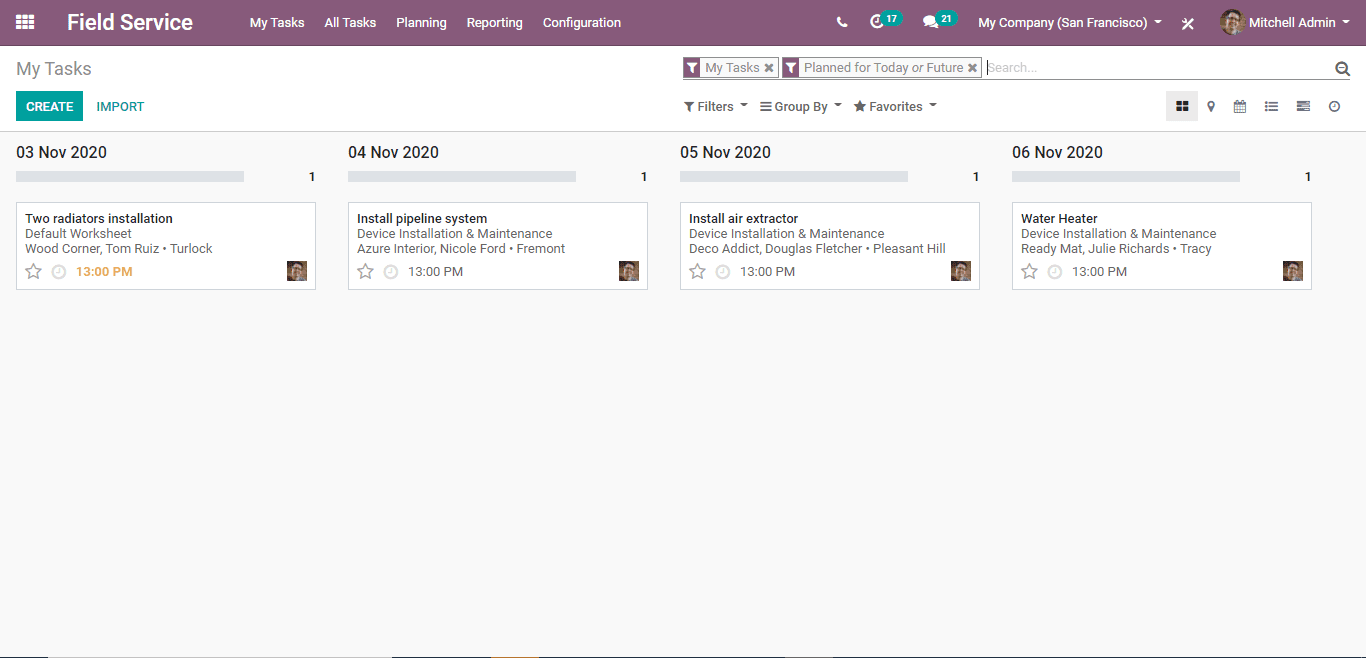Toggle favorite star on Water Heater task

coord(1030,271)
